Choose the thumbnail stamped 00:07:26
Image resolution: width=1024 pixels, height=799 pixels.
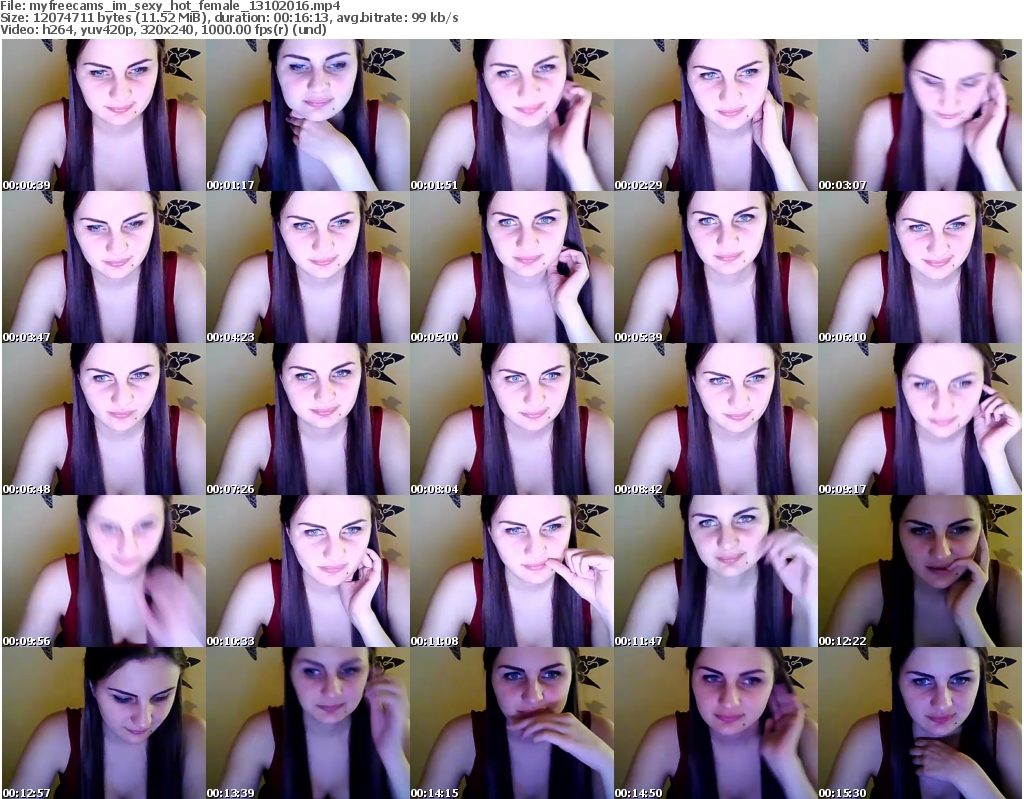point(308,419)
